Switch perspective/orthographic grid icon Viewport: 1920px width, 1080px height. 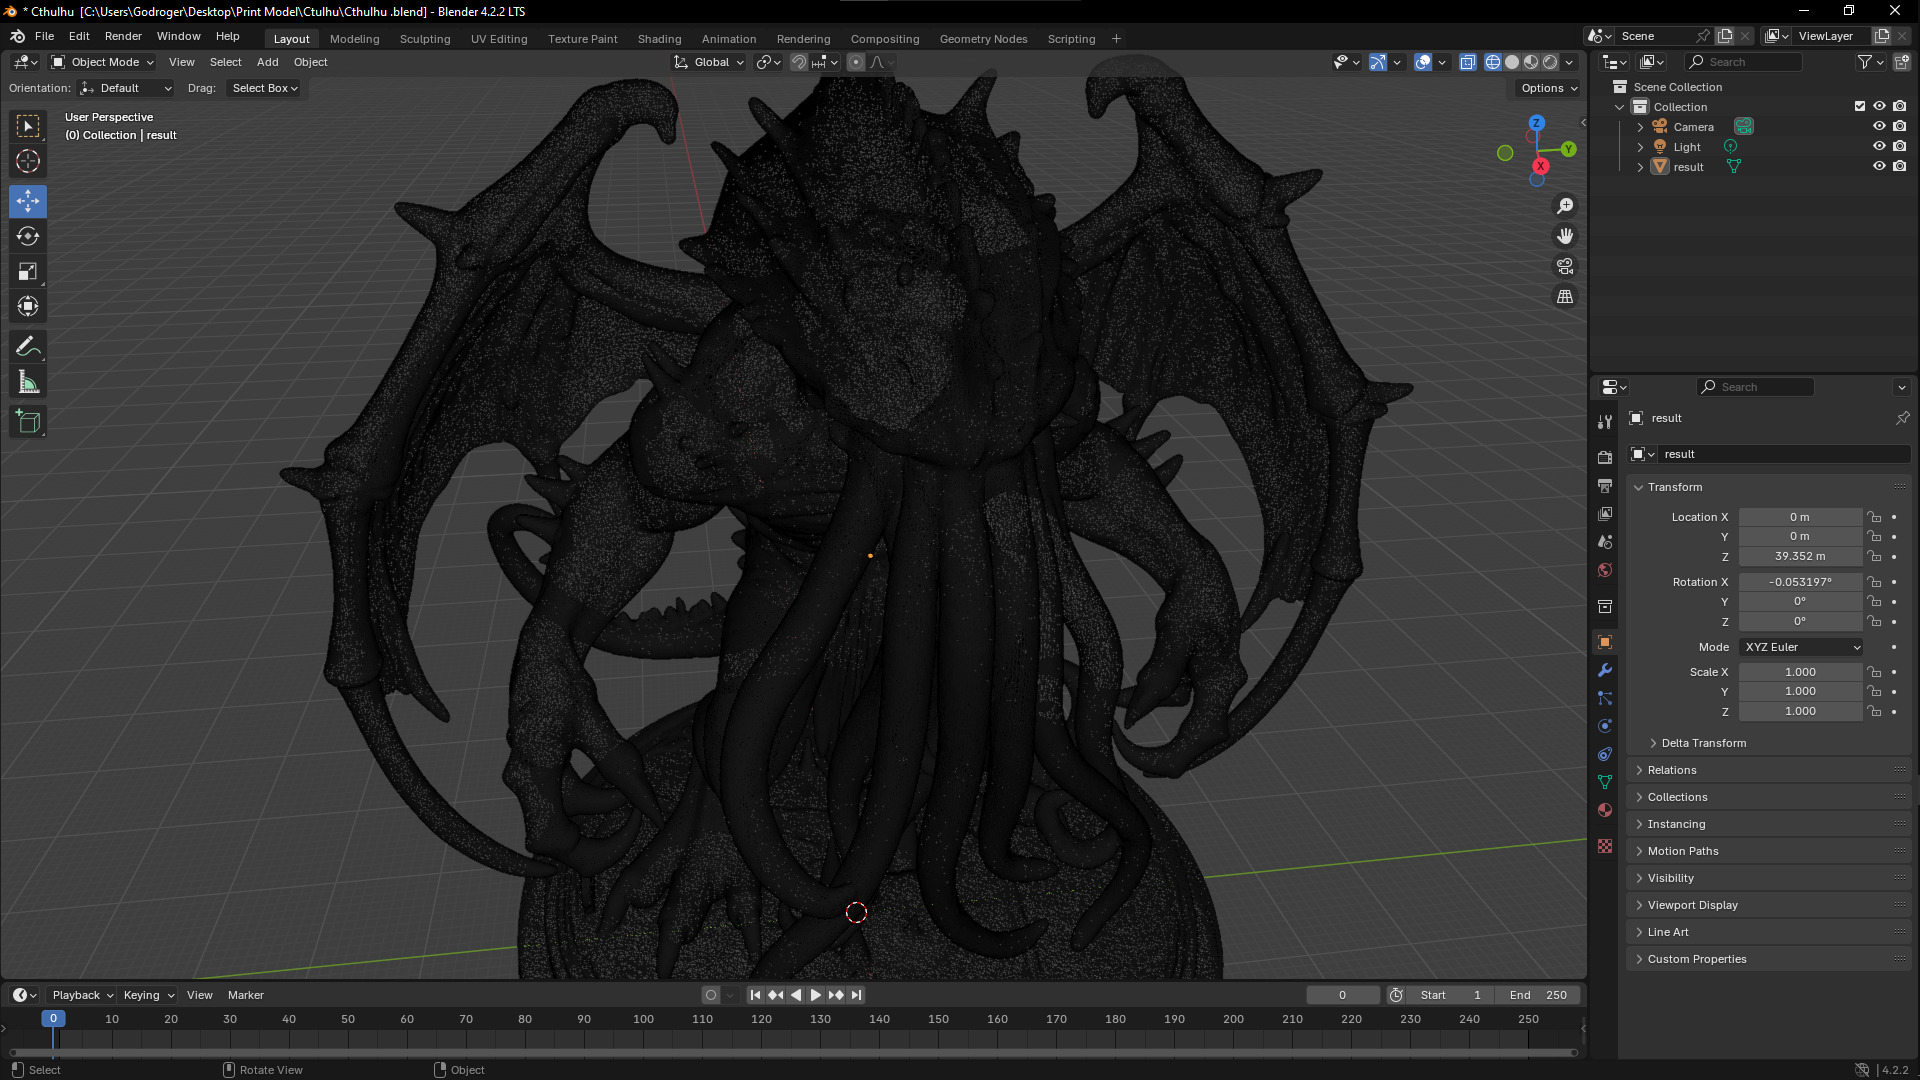[1565, 296]
